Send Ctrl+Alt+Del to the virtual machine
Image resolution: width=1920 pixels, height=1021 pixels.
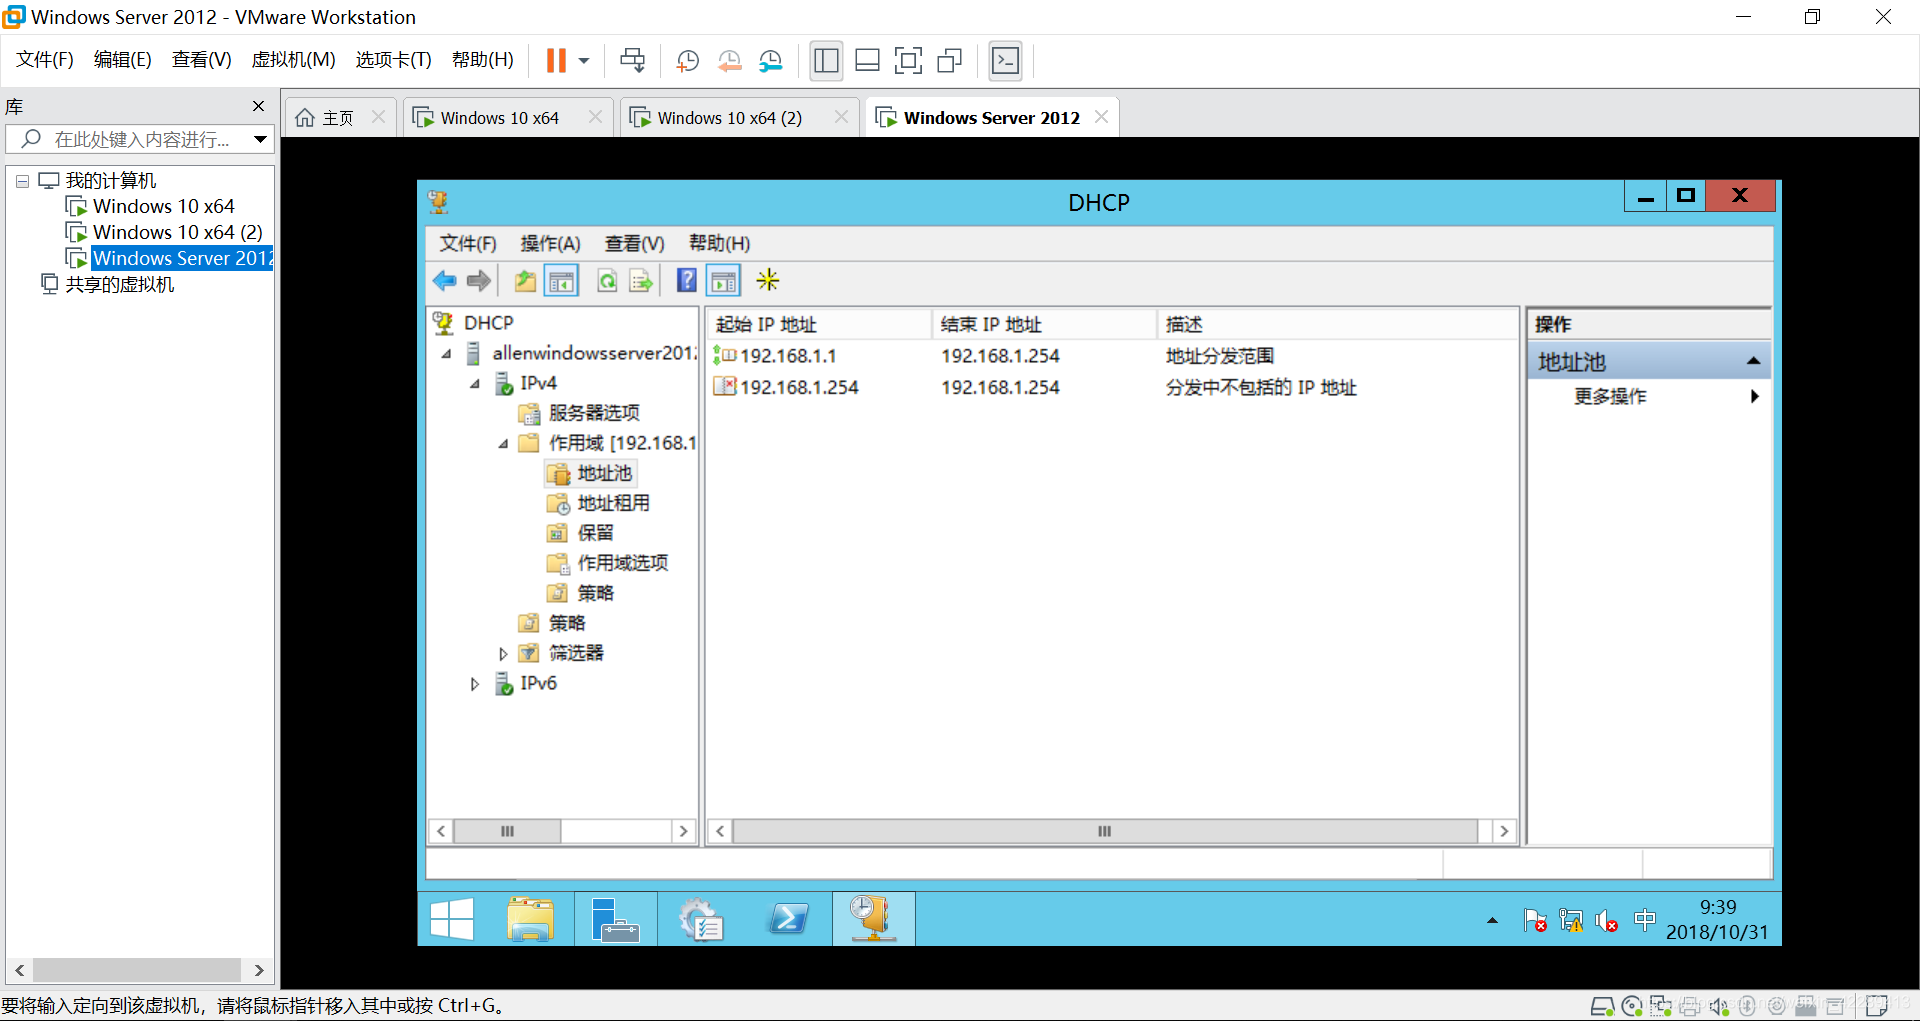[633, 61]
